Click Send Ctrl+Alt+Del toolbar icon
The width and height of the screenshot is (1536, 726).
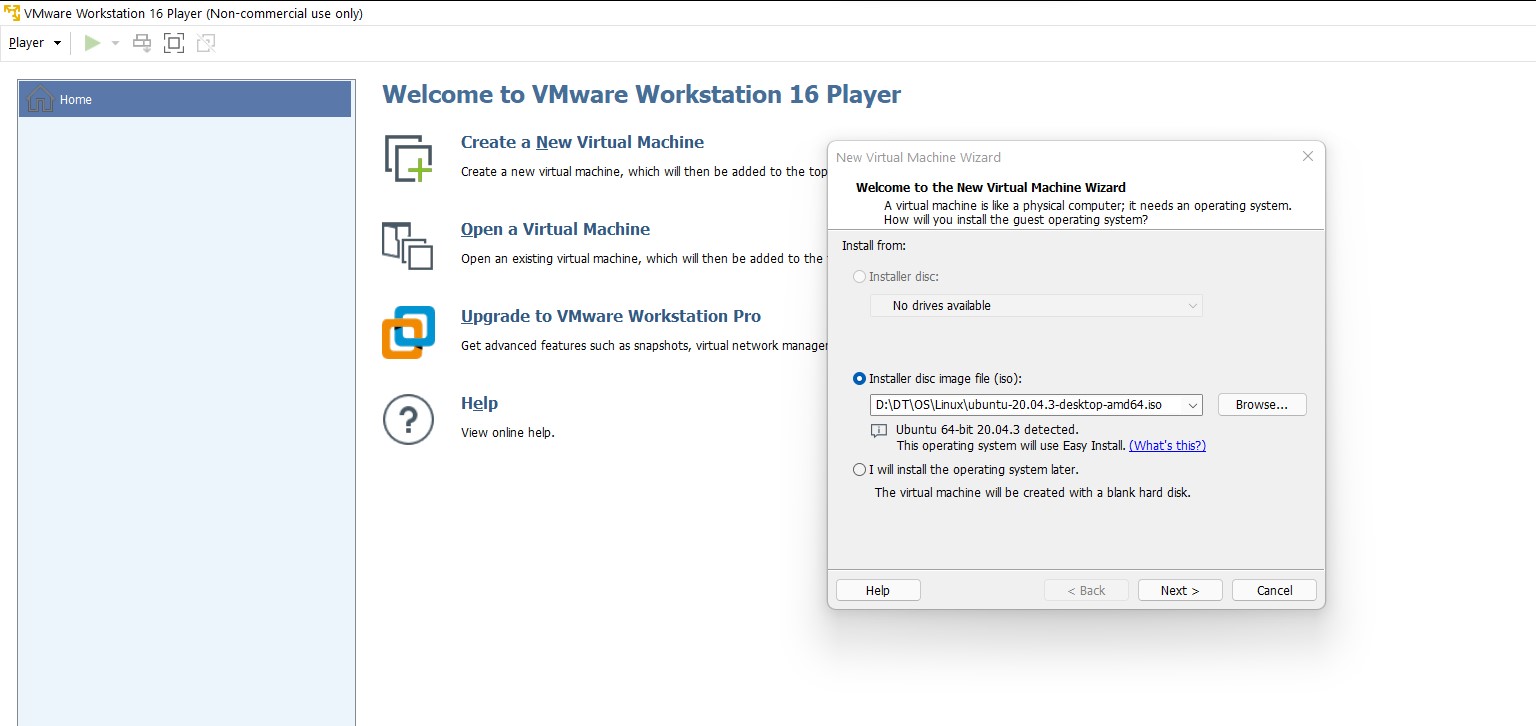(x=143, y=43)
